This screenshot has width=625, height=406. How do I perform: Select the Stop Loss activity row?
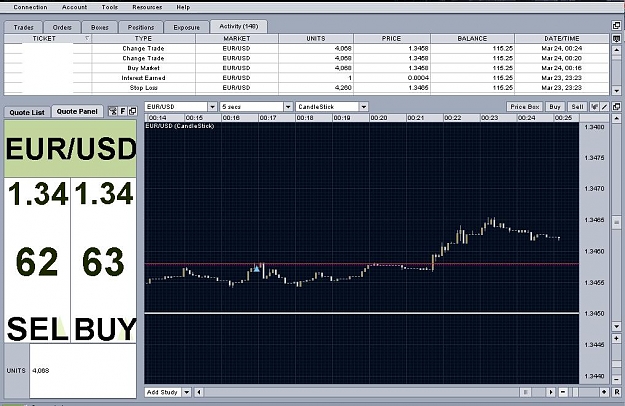pos(307,88)
